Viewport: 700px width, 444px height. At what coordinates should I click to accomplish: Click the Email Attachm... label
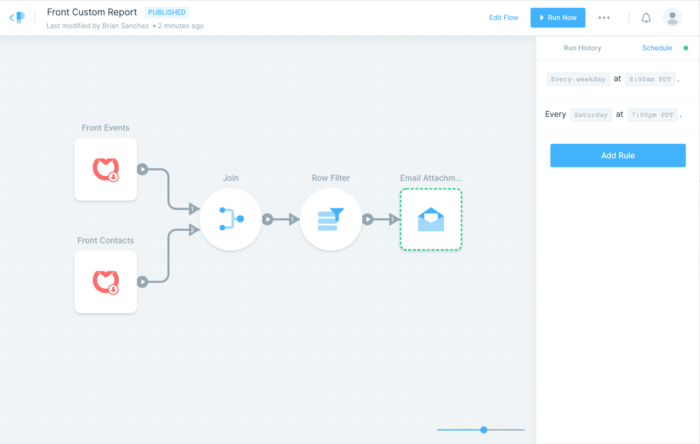[x=431, y=178]
